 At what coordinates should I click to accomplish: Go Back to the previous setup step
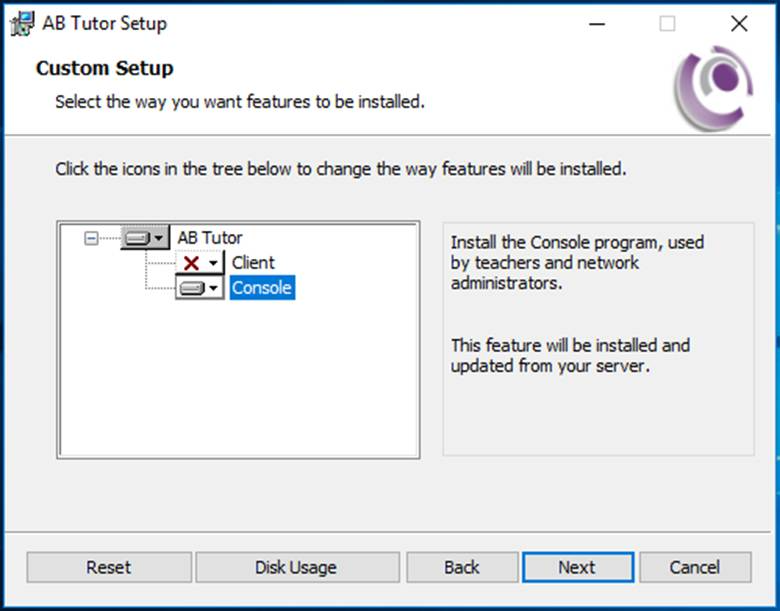coord(462,567)
